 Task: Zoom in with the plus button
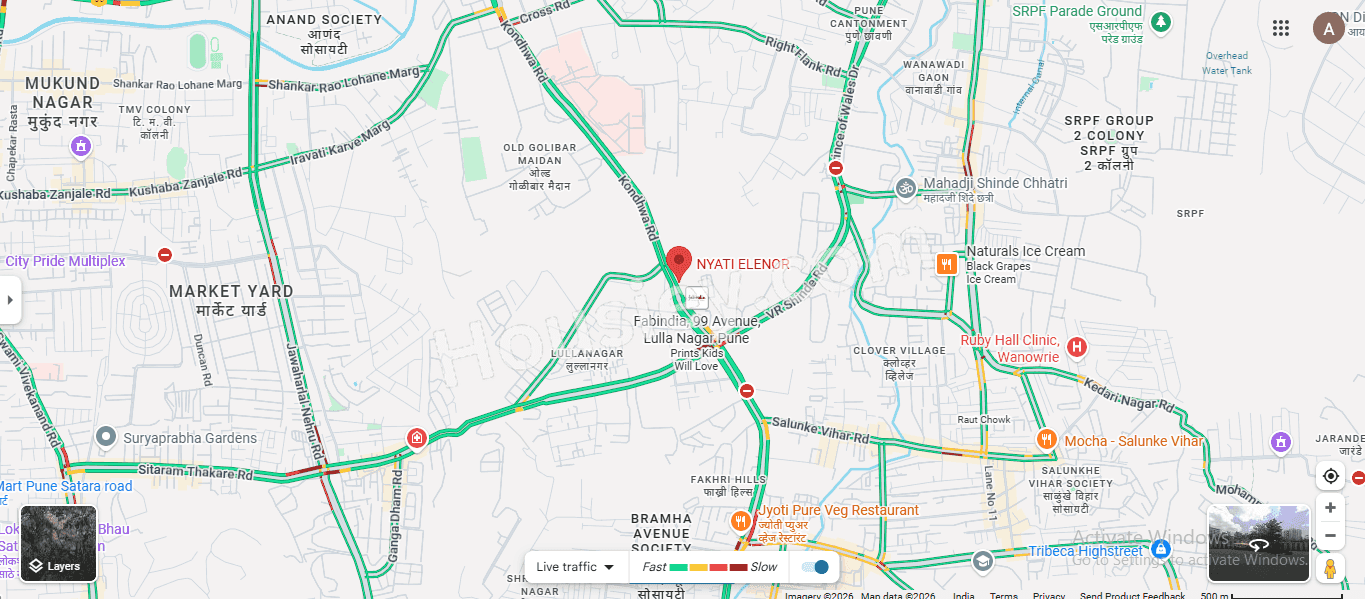pos(1330,508)
